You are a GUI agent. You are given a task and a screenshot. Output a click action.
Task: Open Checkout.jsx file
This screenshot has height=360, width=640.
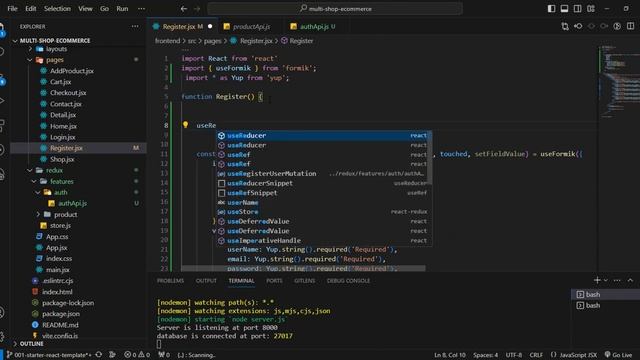click(x=68, y=93)
